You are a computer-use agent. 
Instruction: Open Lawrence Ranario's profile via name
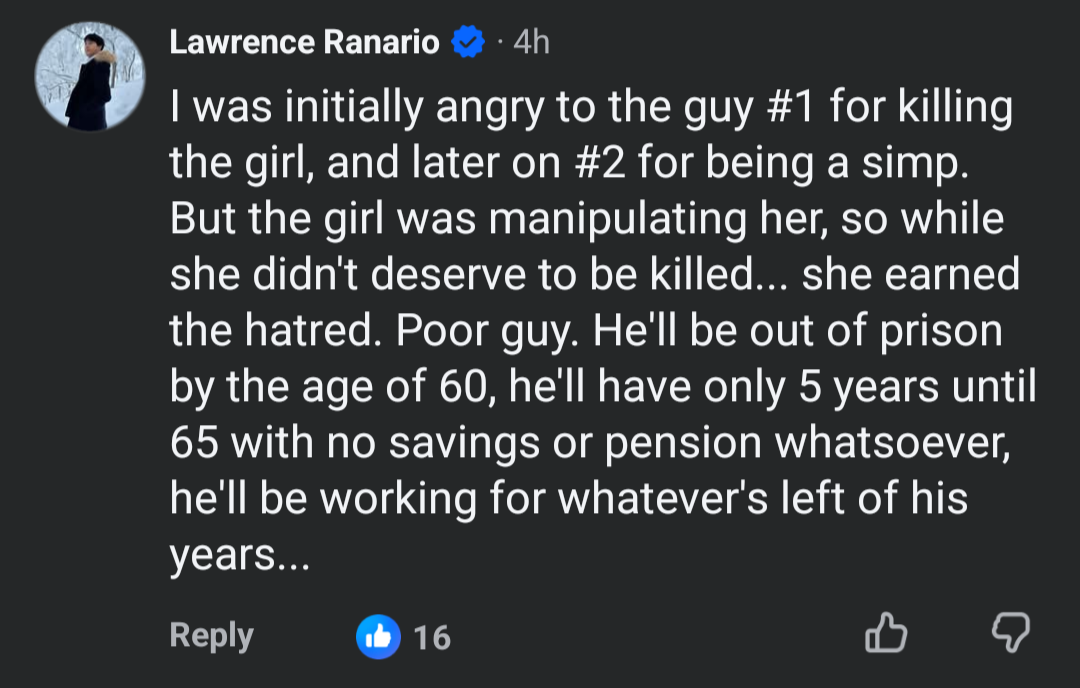pyautogui.click(x=304, y=42)
